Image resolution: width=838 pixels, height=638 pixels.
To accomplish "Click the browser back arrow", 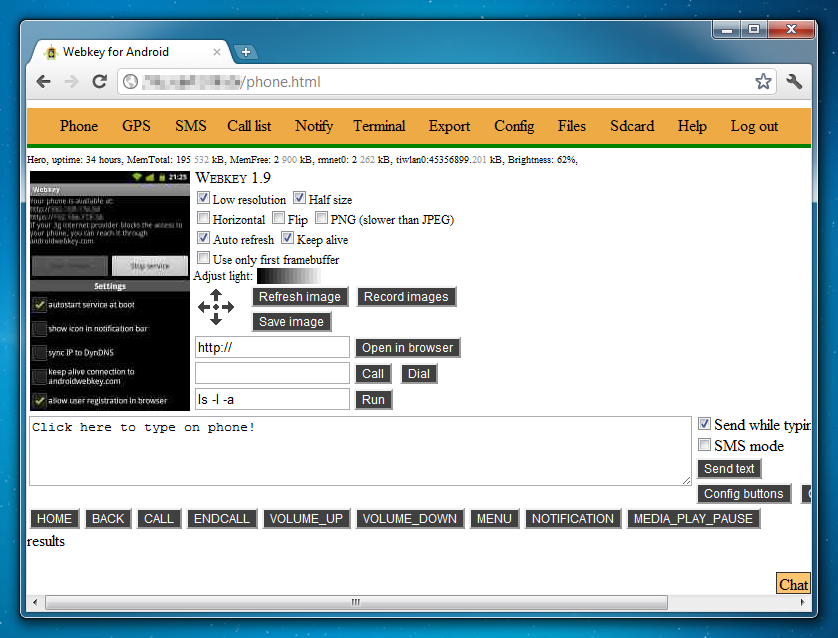I will pyautogui.click(x=44, y=82).
